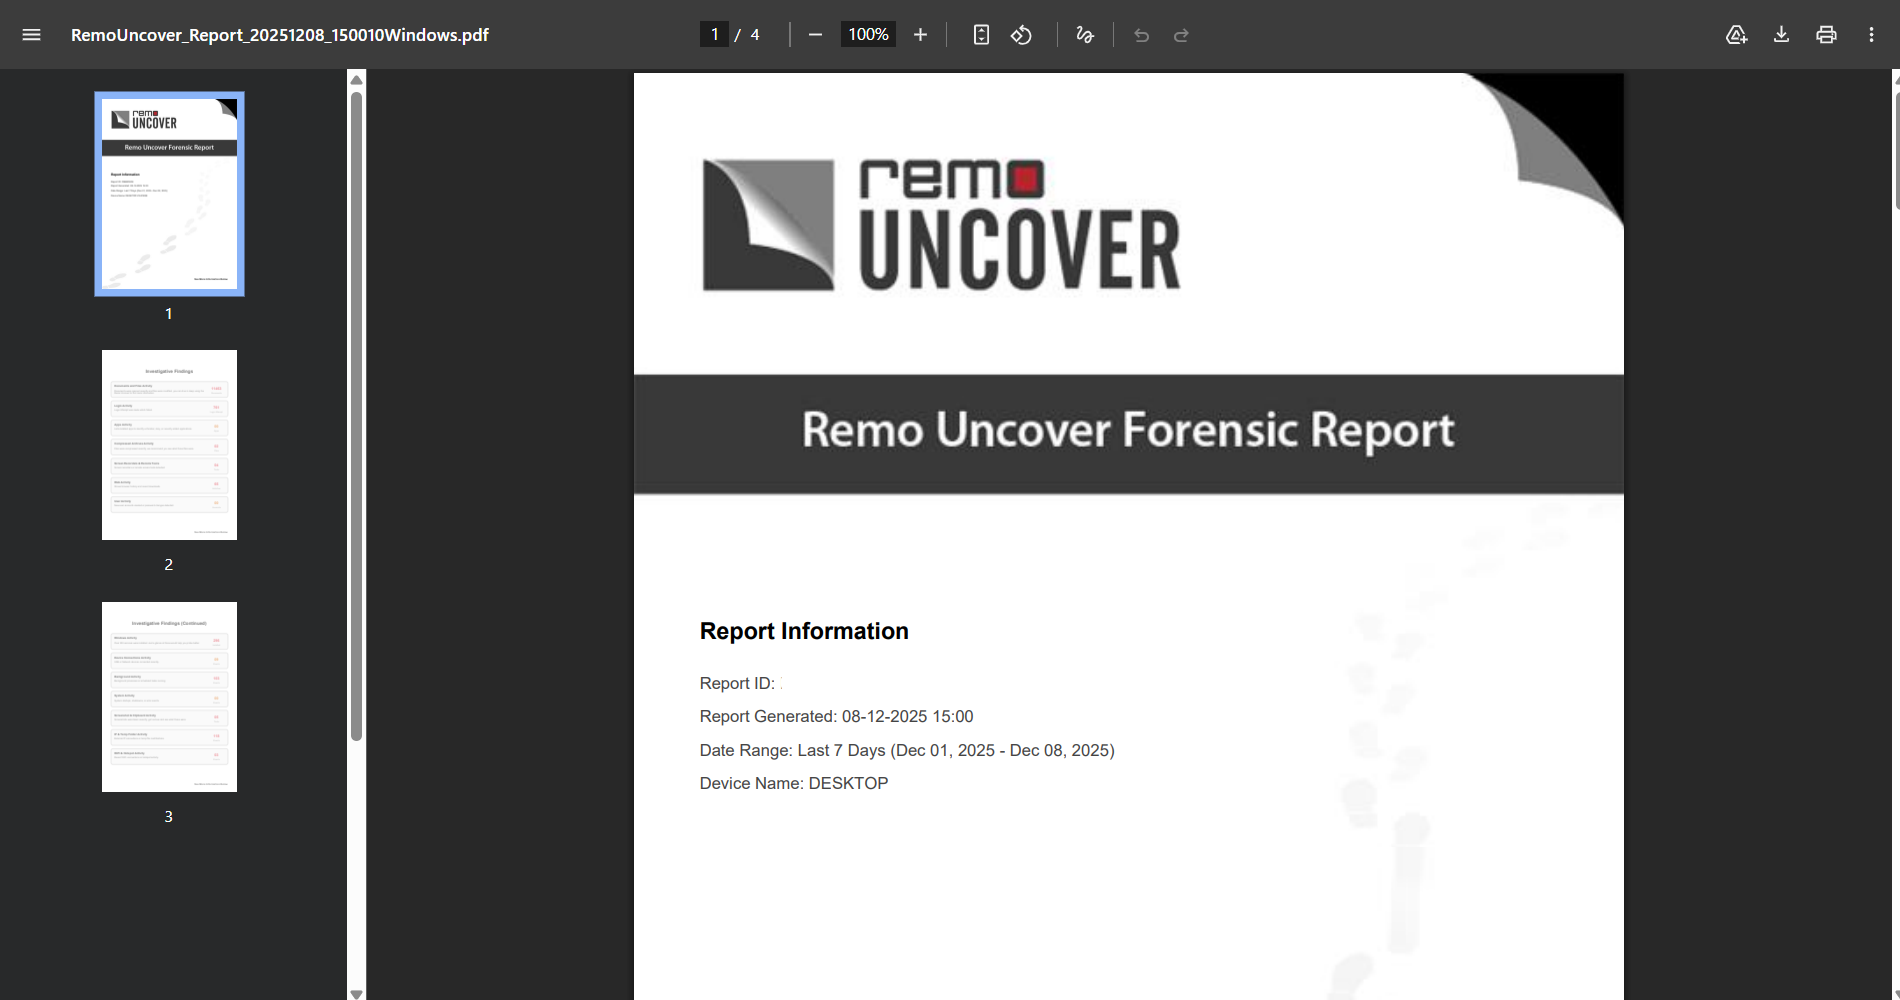Screen dimensions: 1900x1000
Task: Click the thumbnail sidebar scrollbar thumb
Action: pyautogui.click(x=356, y=416)
